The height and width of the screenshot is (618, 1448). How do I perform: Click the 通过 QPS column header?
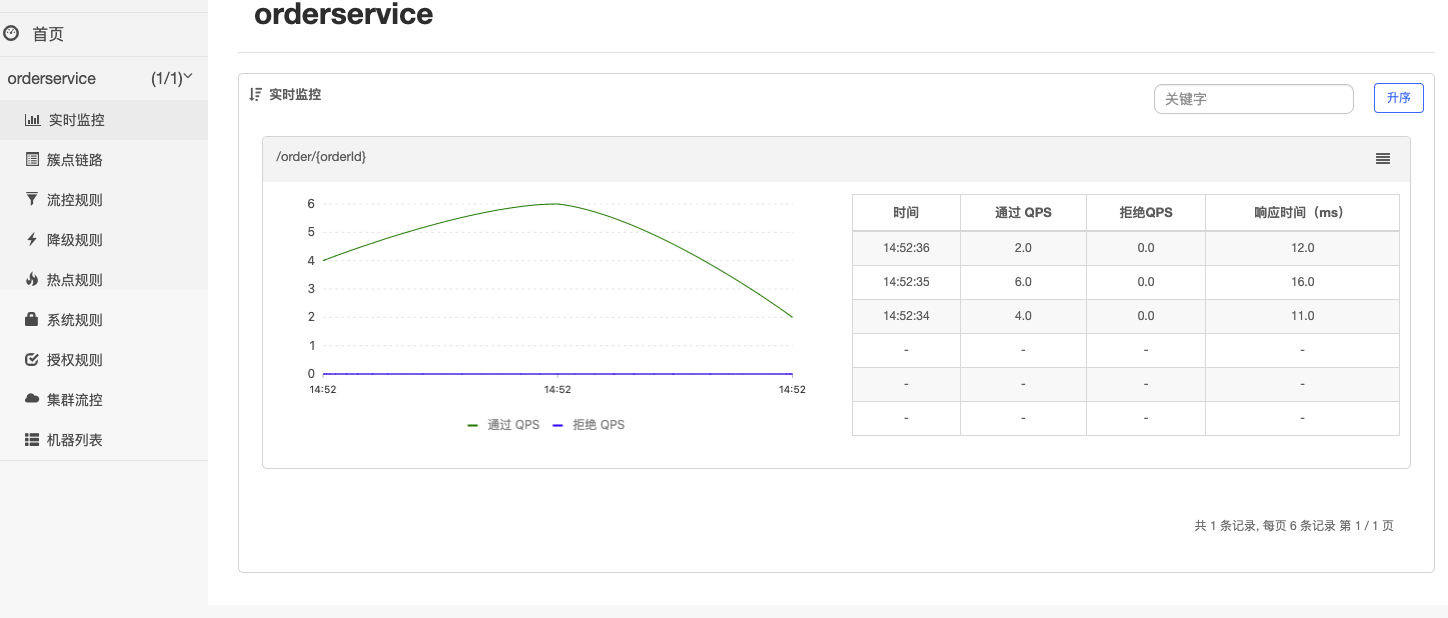tap(1023, 213)
